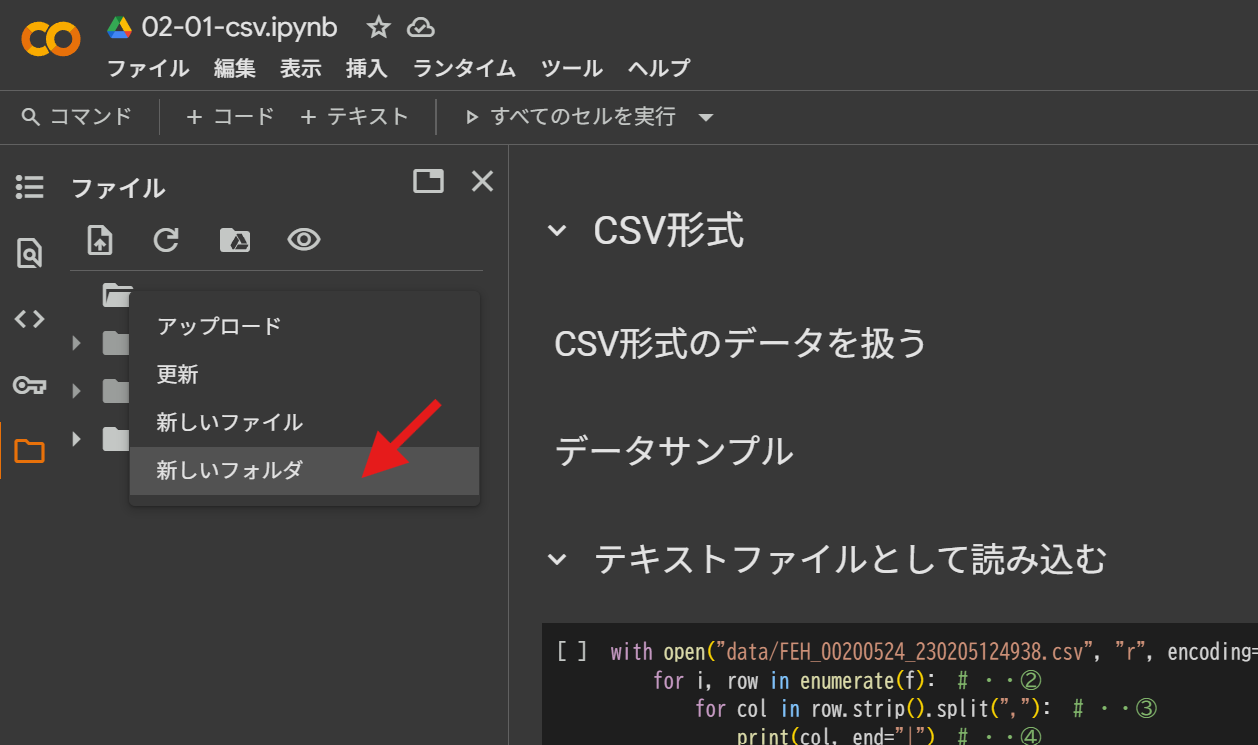Select 新しいフォルダ from the context menu
The image size is (1258, 745).
[229, 470]
